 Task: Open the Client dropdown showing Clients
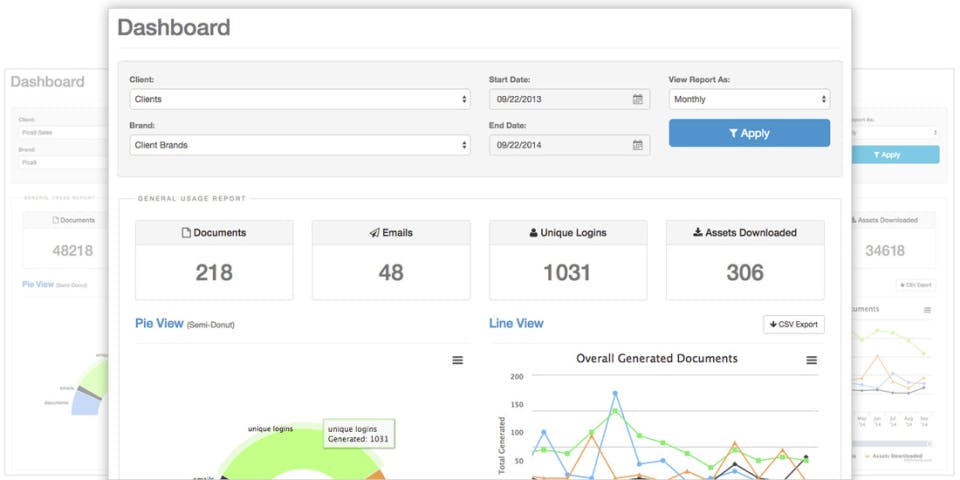pyautogui.click(x=299, y=99)
